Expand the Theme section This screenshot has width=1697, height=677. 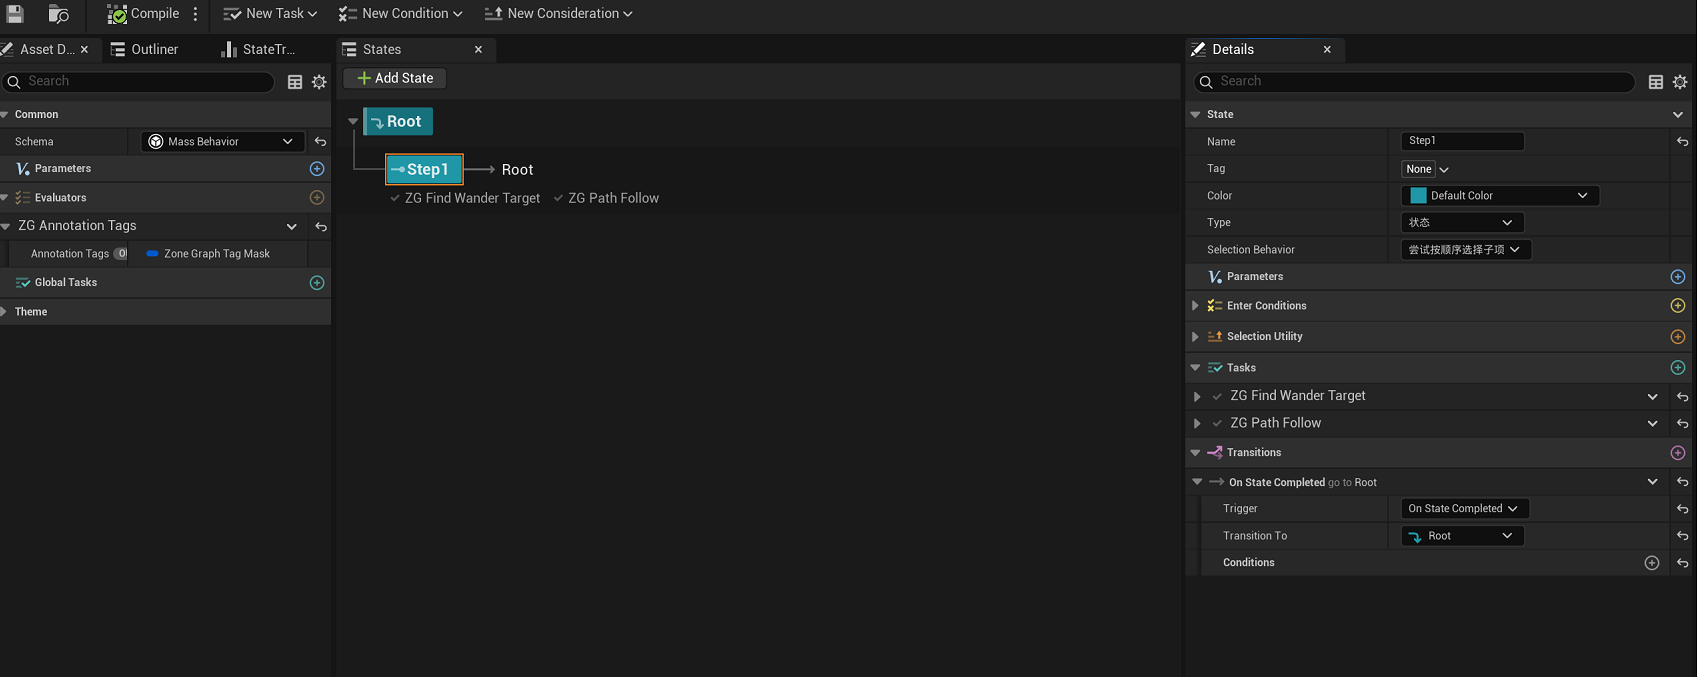pos(5,312)
